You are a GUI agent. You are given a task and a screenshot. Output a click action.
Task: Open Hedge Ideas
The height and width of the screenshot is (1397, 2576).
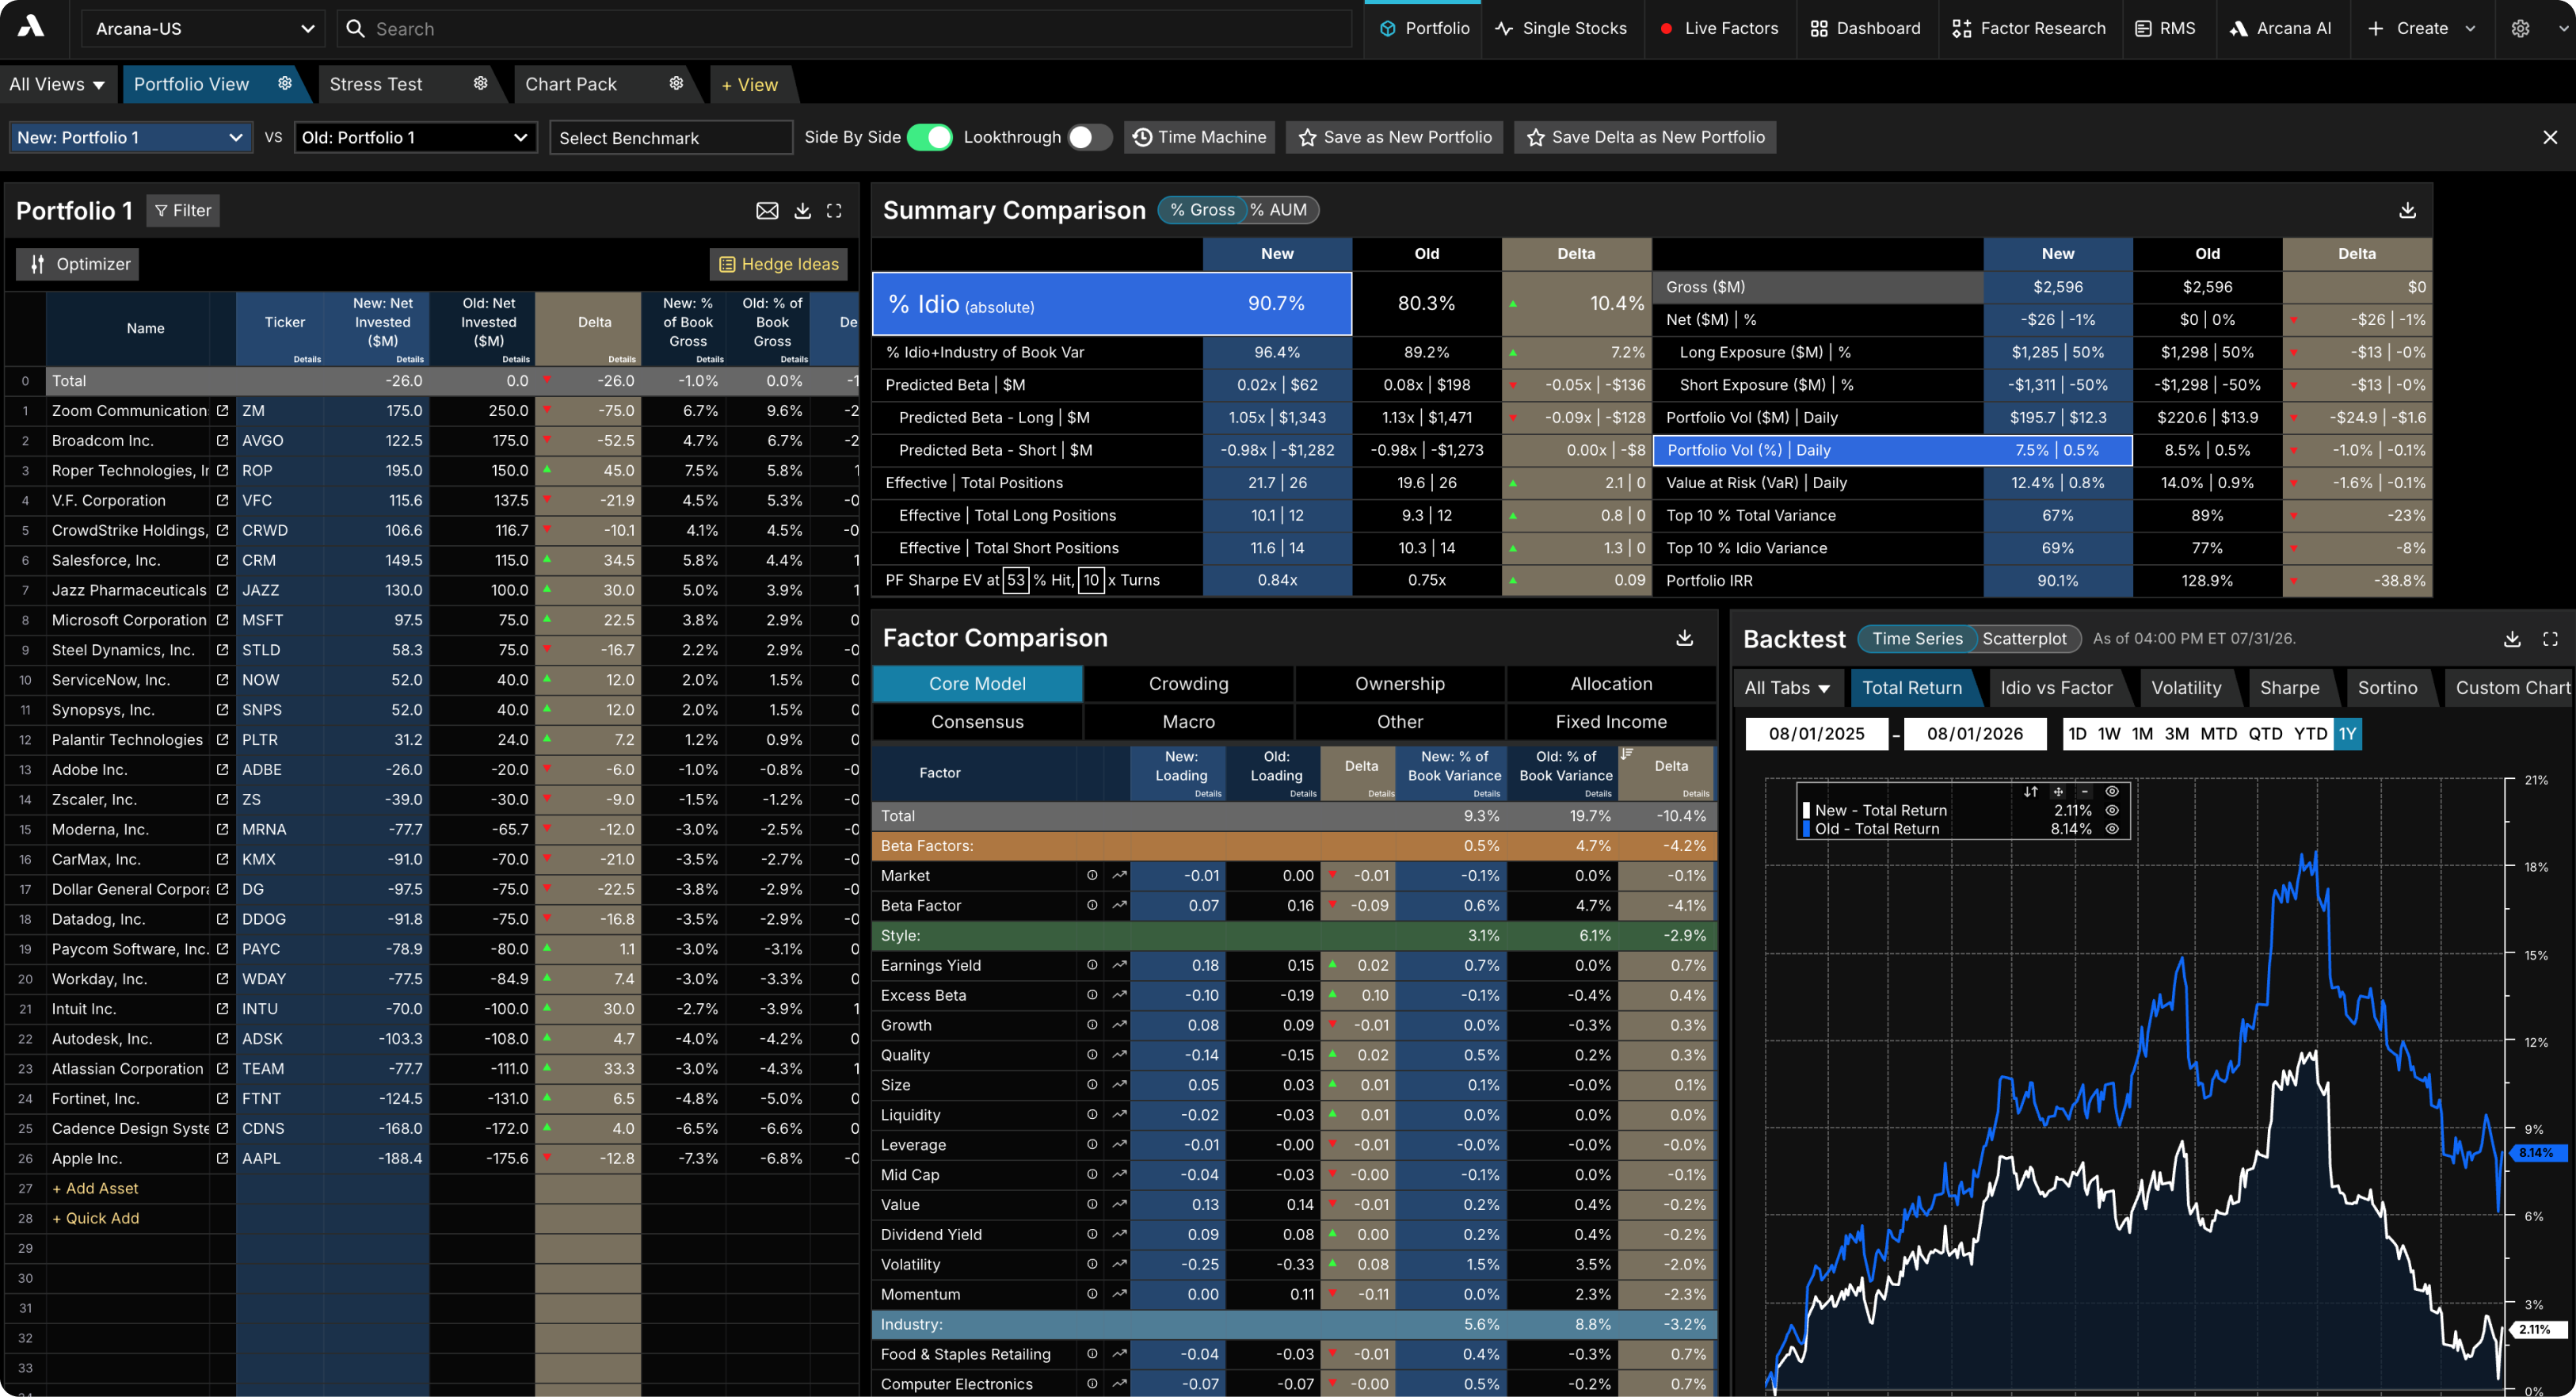779,264
